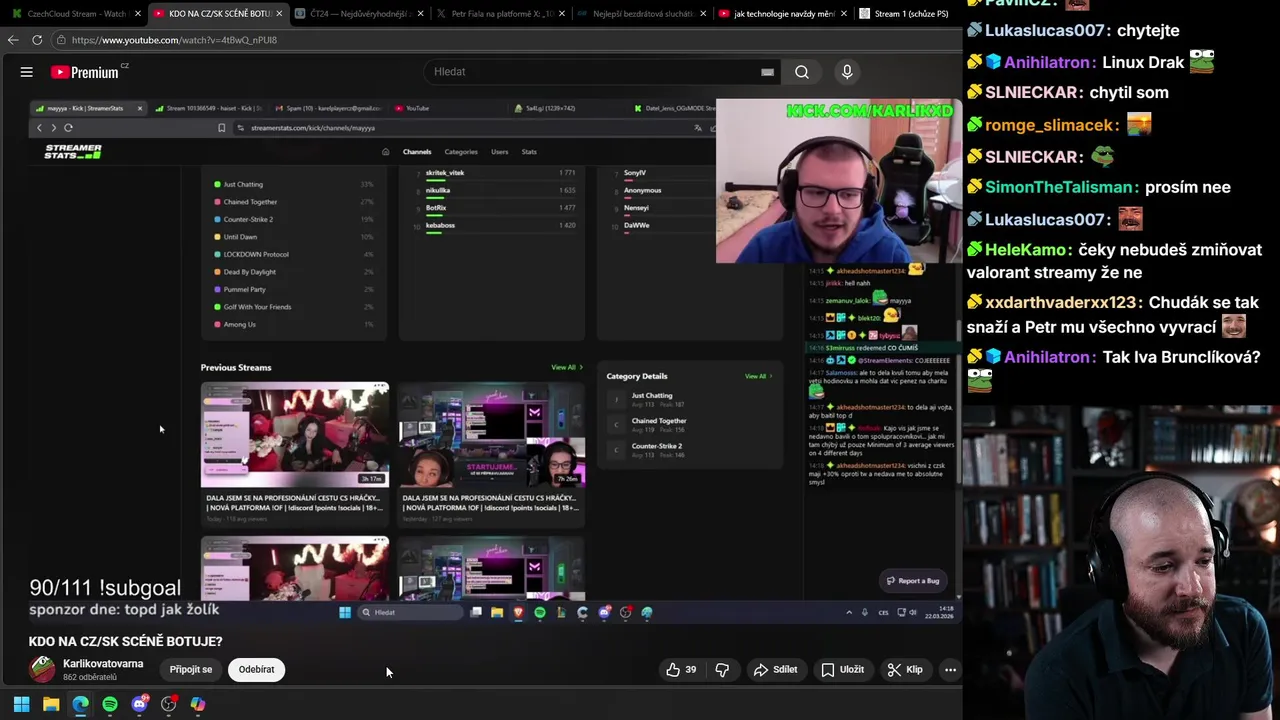This screenshot has width=1280, height=720.
Task: Close the ČT24 tab
Action: (x=420, y=14)
